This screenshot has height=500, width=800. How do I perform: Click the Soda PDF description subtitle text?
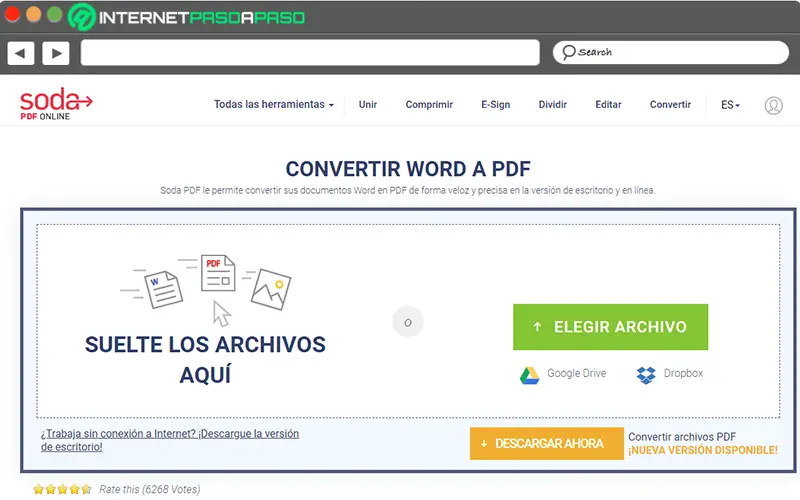(408, 190)
